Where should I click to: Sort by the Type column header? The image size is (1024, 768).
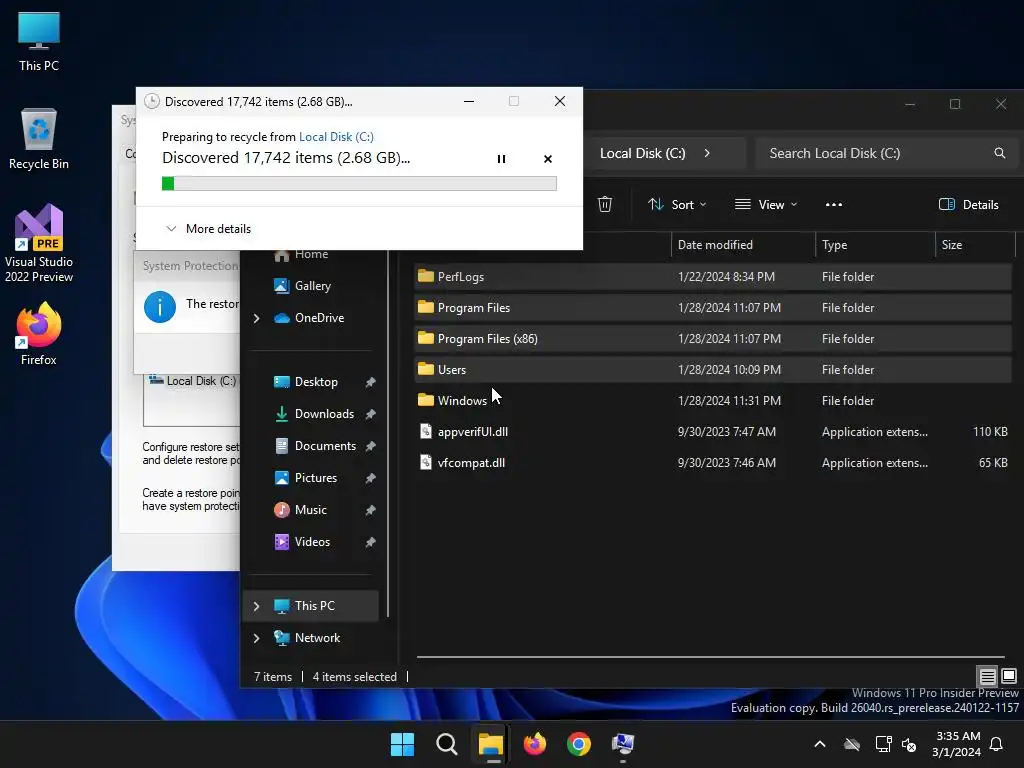tap(875, 245)
